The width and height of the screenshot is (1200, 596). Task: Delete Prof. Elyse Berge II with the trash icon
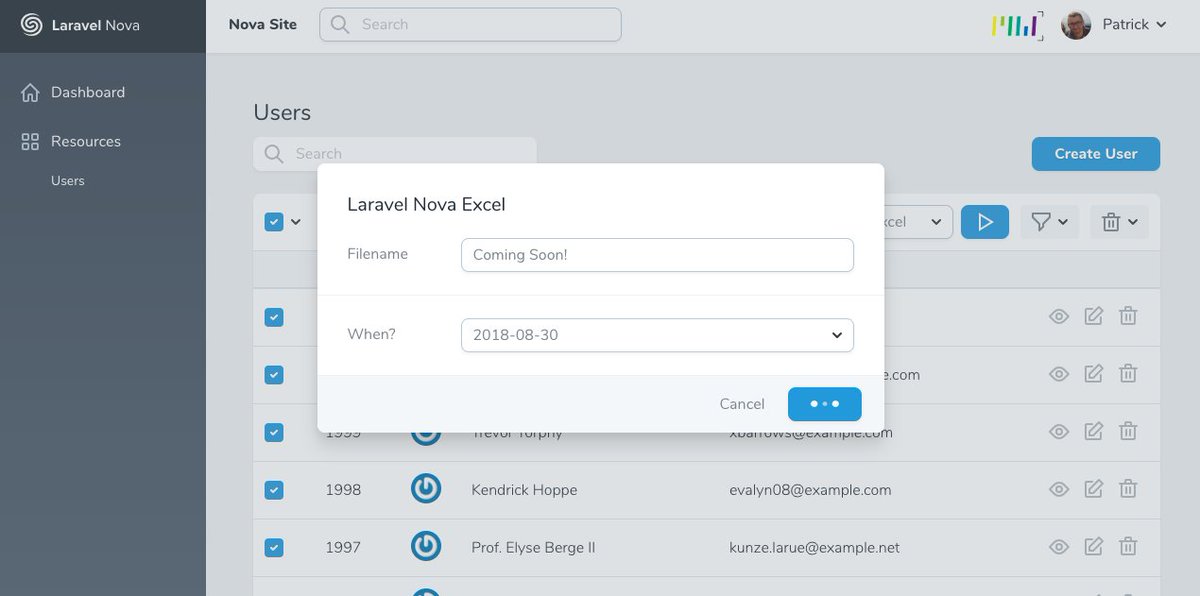pyautogui.click(x=1128, y=547)
